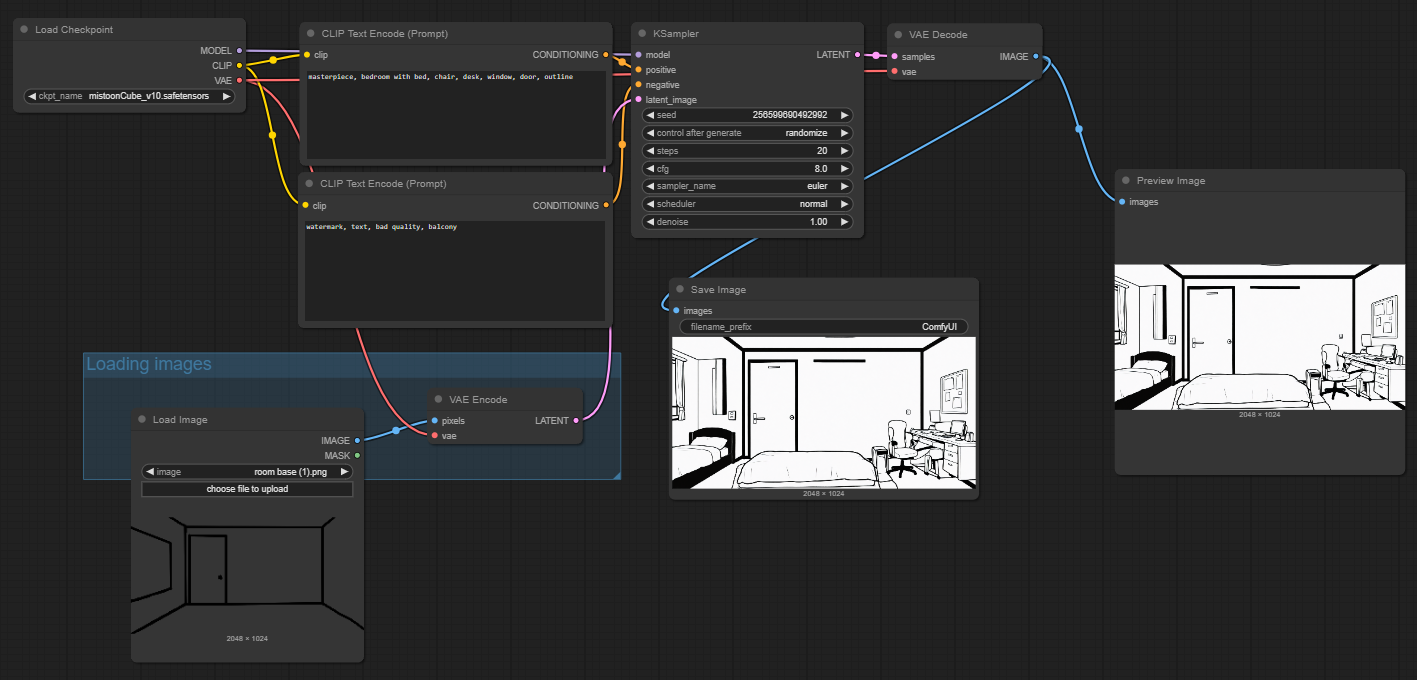This screenshot has width=1417, height=680.
Task: Click midpoint dot on Load Image to VAE Encode link
Action: pyautogui.click(x=396, y=431)
